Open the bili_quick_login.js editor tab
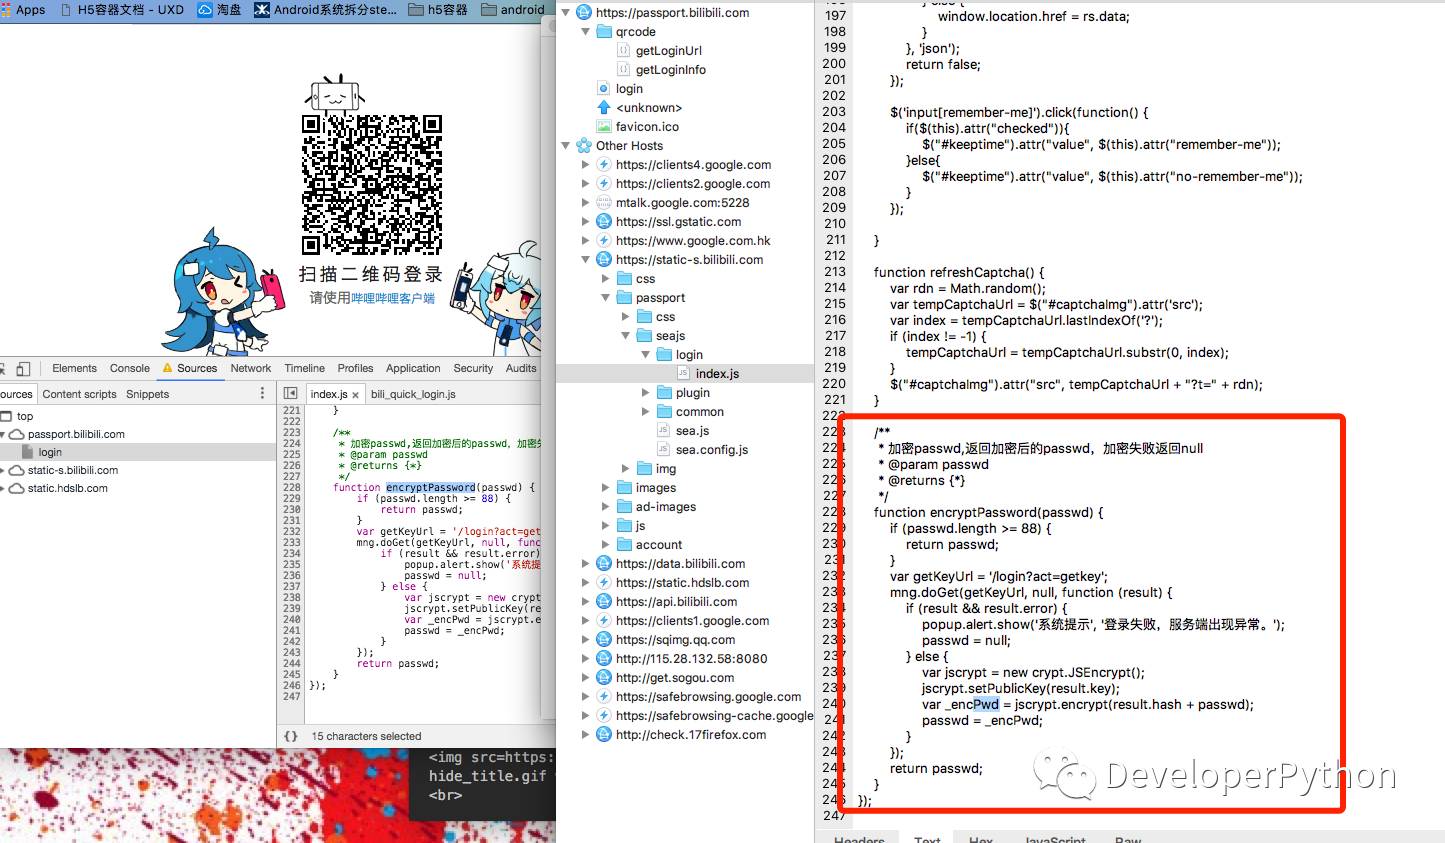Viewport: 1445px width, 843px height. pos(413,394)
